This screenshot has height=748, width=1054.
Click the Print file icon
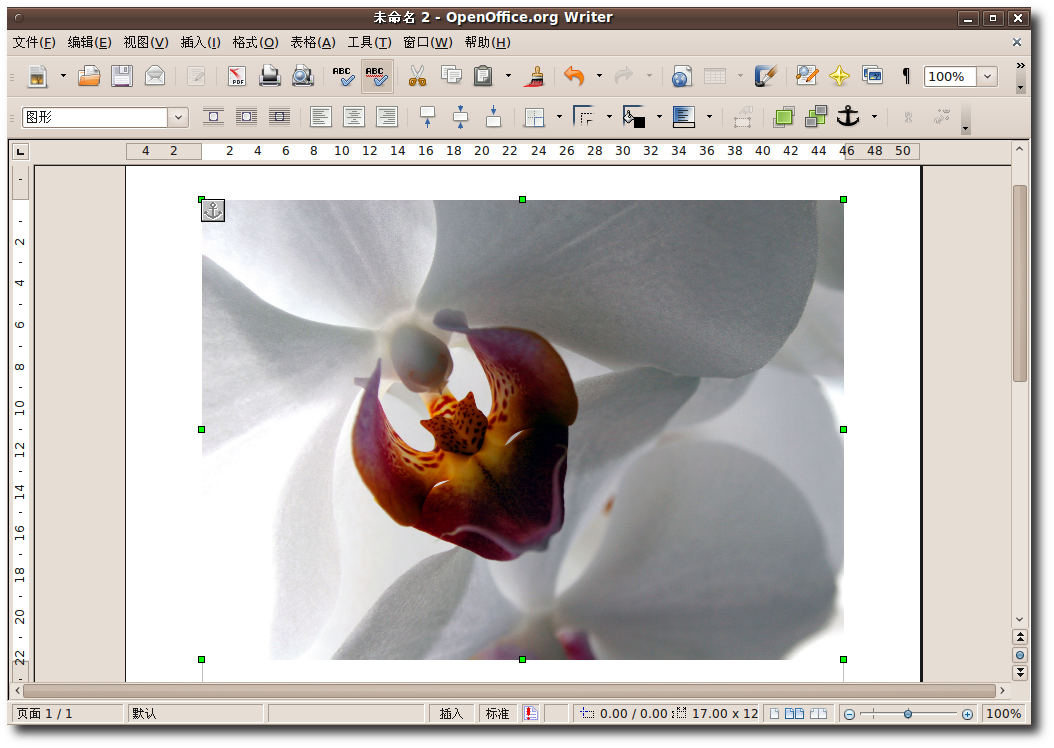[270, 76]
